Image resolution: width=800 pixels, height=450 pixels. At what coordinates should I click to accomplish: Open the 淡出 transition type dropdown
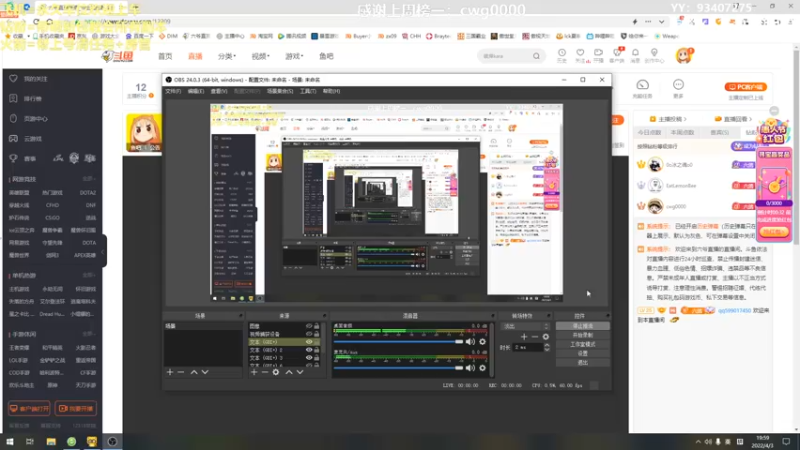tap(526, 327)
